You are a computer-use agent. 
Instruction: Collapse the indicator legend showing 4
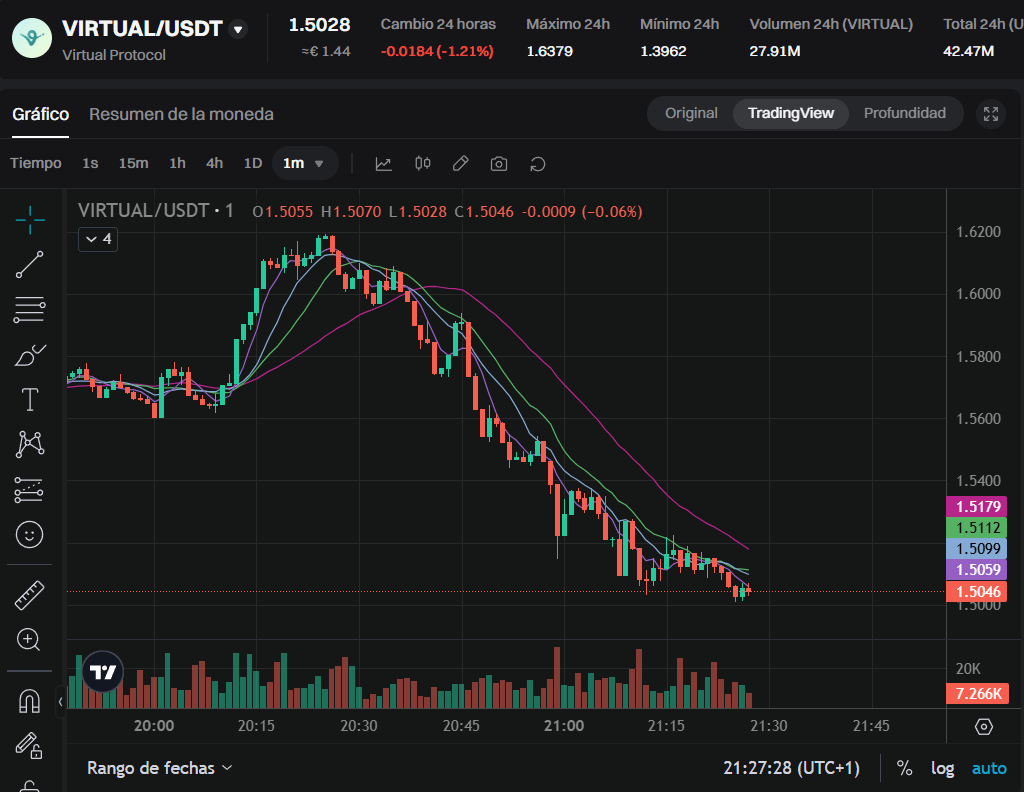[x=98, y=239]
